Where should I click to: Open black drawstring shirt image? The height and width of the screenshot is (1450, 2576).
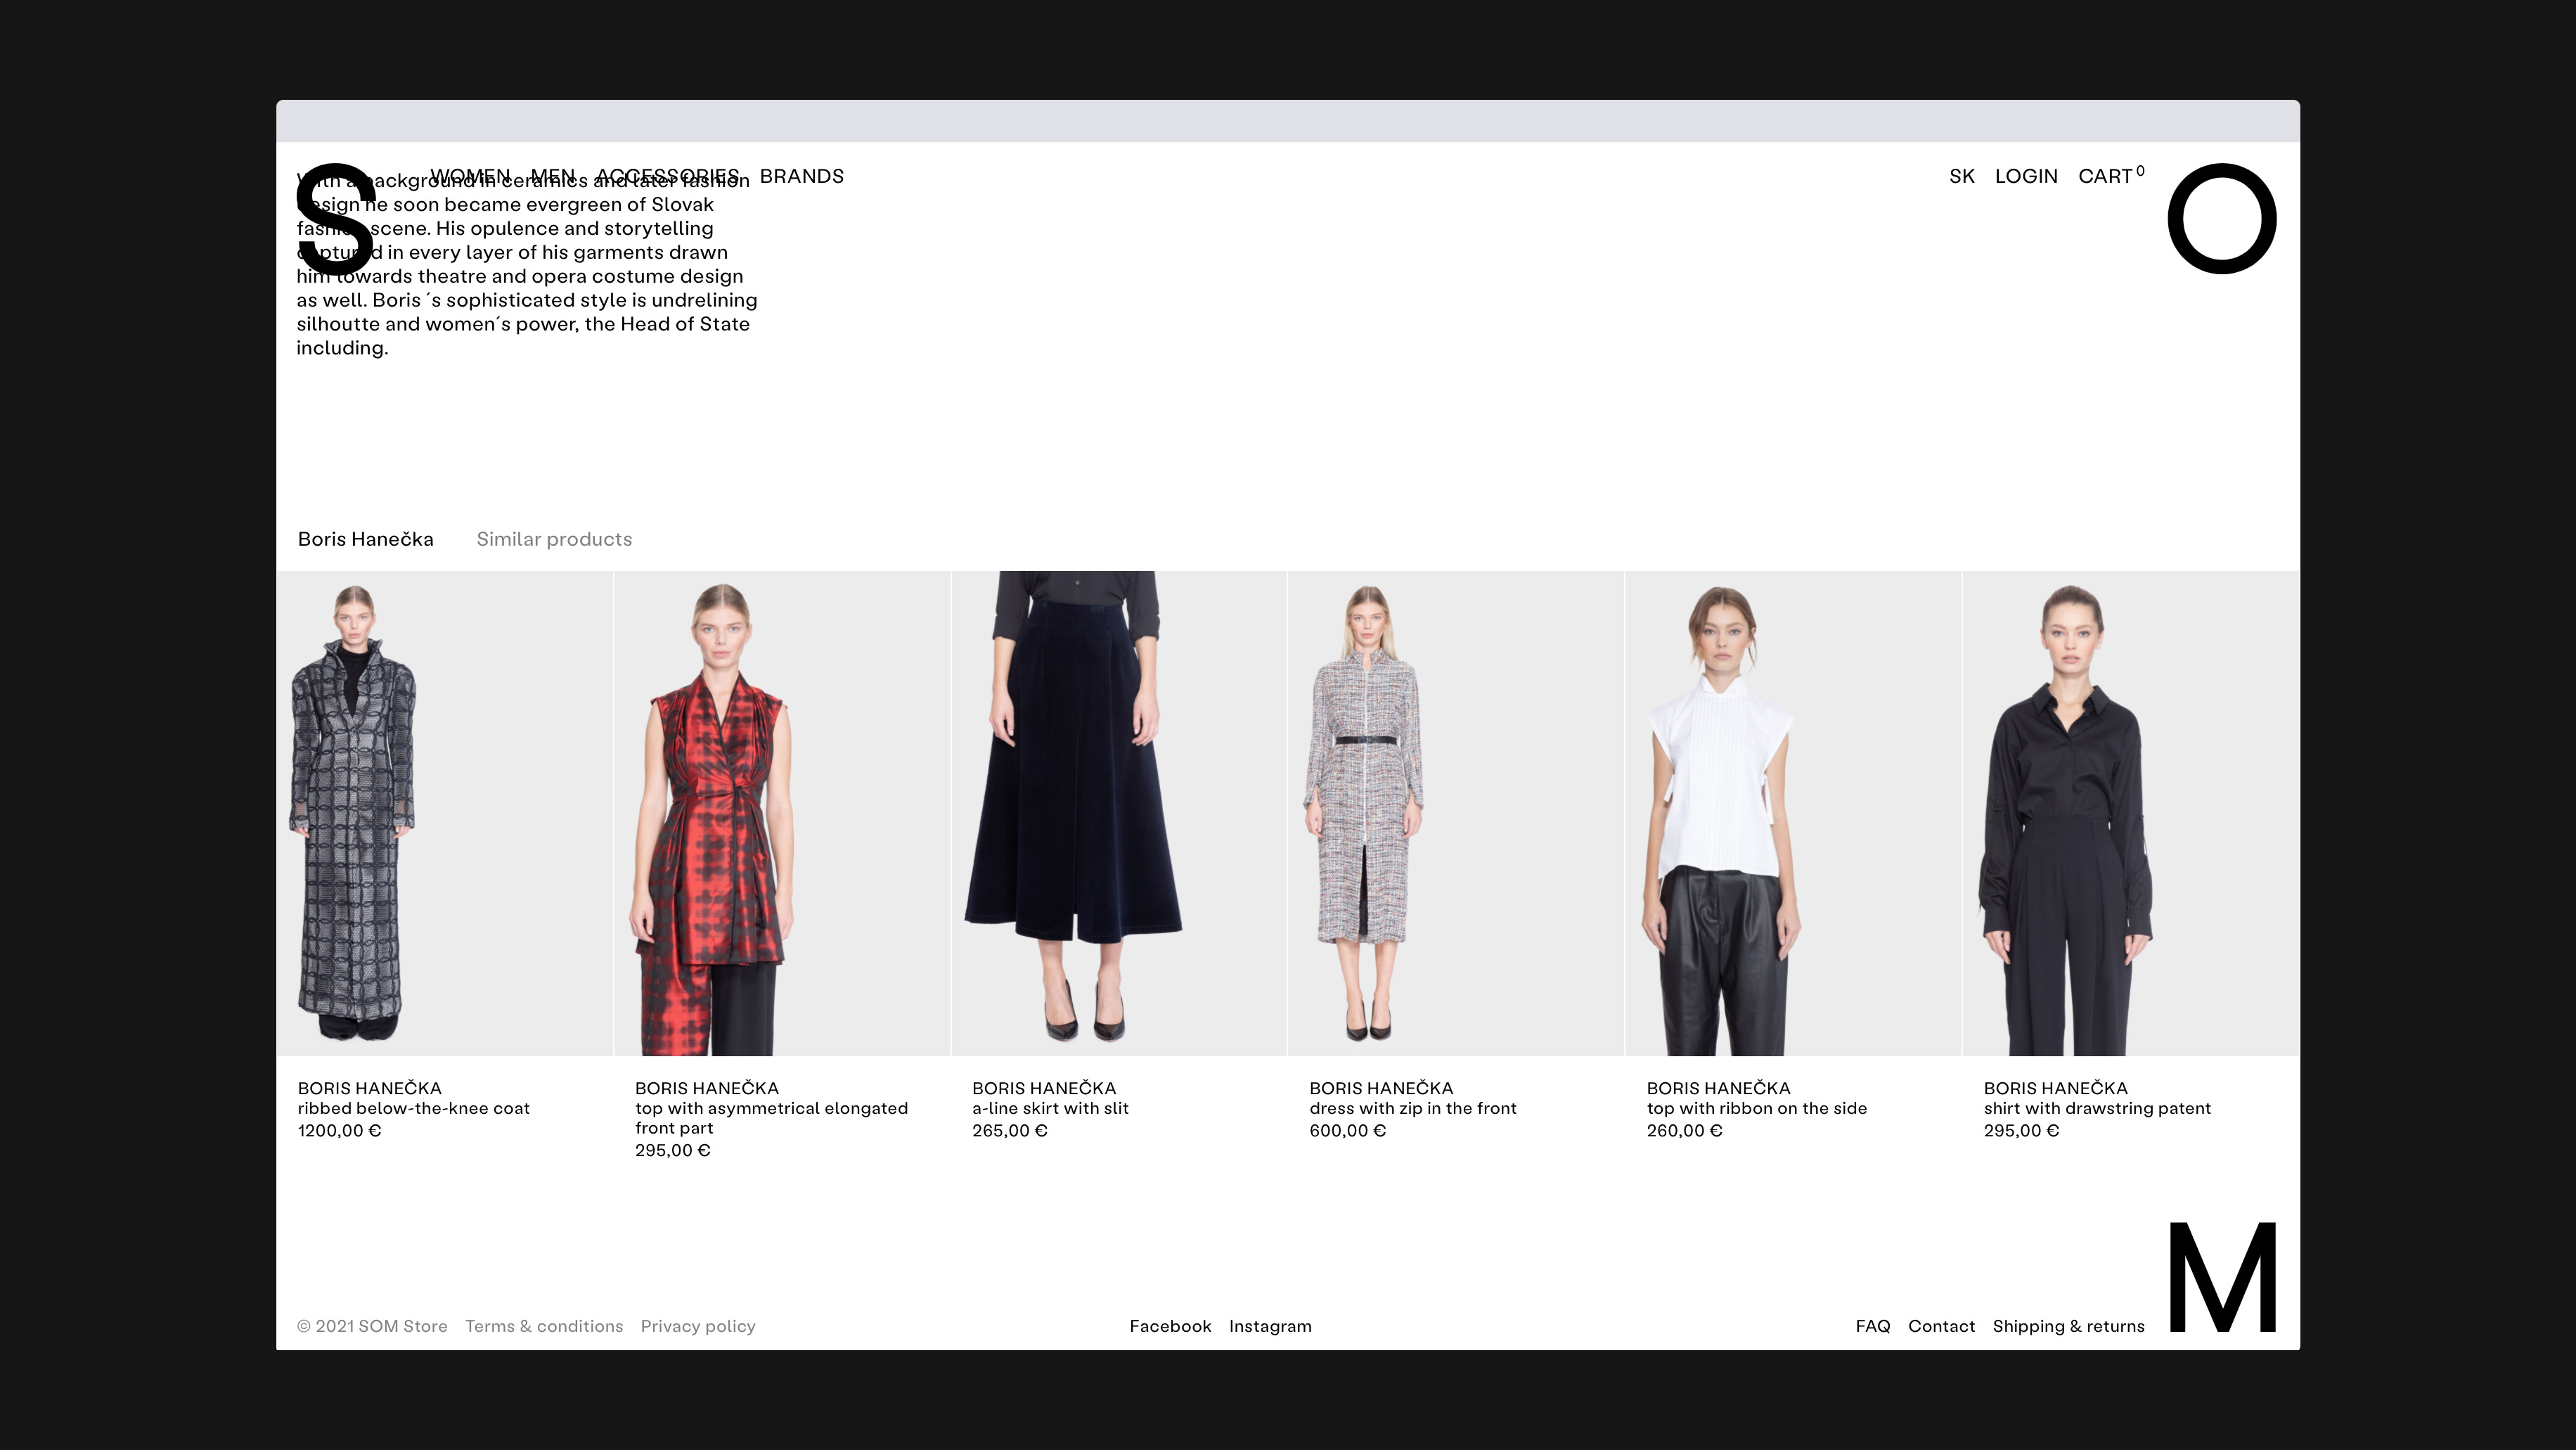(x=2131, y=813)
